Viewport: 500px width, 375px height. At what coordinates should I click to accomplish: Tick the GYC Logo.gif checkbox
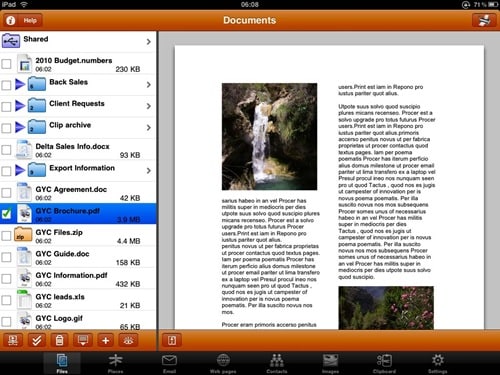[x=6, y=321]
